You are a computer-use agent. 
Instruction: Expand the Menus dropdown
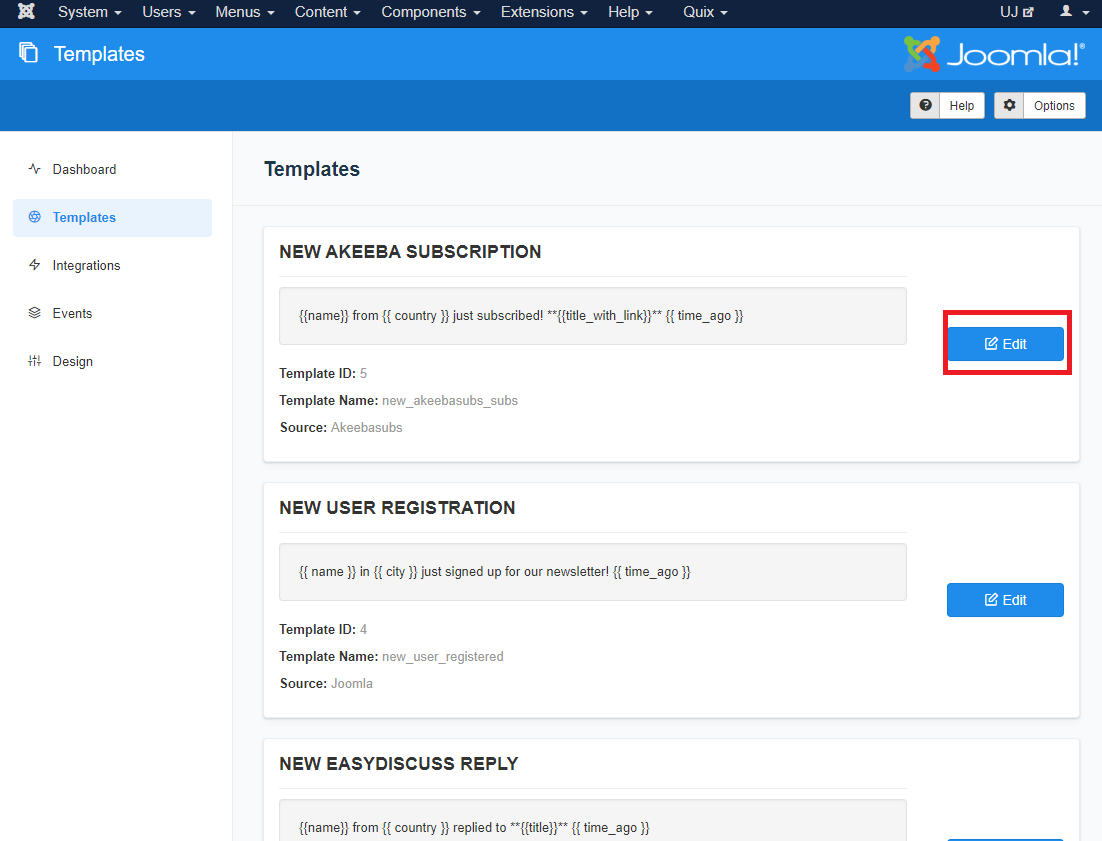coord(245,12)
